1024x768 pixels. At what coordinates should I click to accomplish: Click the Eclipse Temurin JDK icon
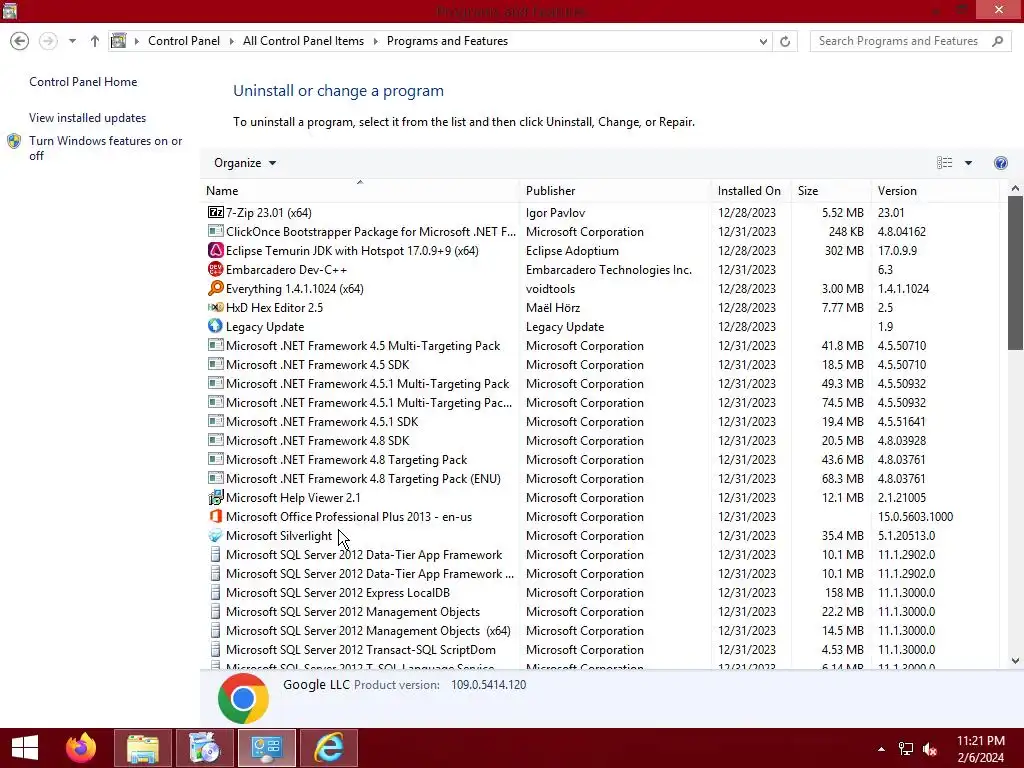coord(215,250)
